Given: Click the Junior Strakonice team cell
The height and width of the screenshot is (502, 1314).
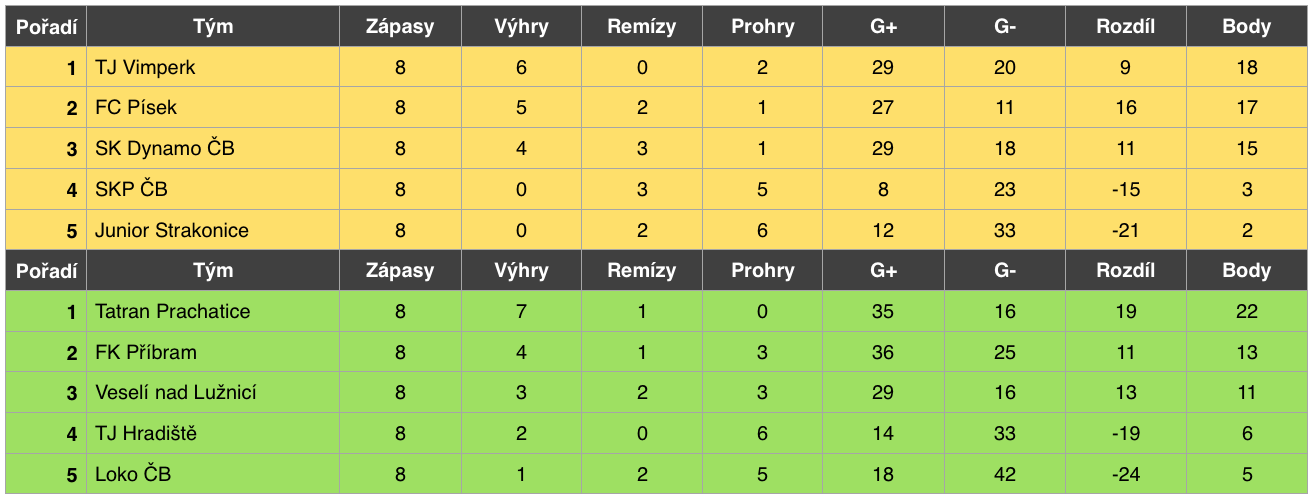Looking at the screenshot, I should pyautogui.click(x=213, y=230).
